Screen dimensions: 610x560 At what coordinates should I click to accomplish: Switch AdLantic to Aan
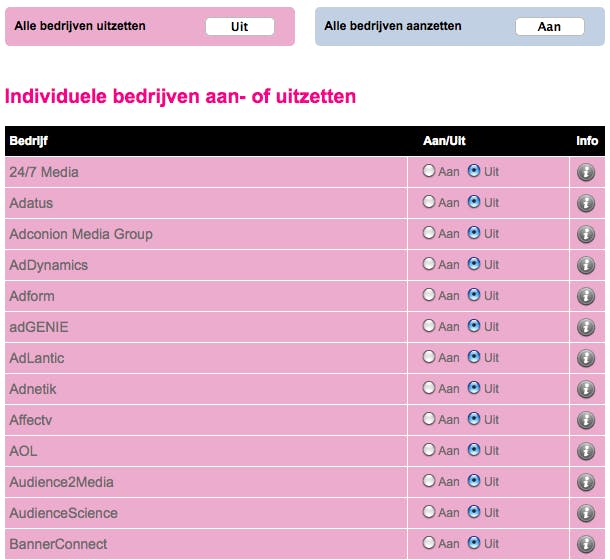[x=428, y=356]
